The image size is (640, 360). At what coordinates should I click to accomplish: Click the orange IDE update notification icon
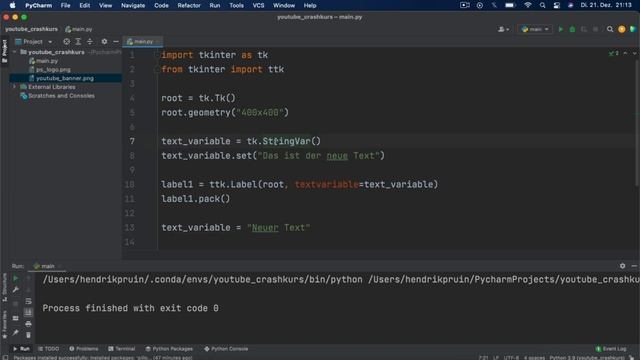click(x=621, y=29)
